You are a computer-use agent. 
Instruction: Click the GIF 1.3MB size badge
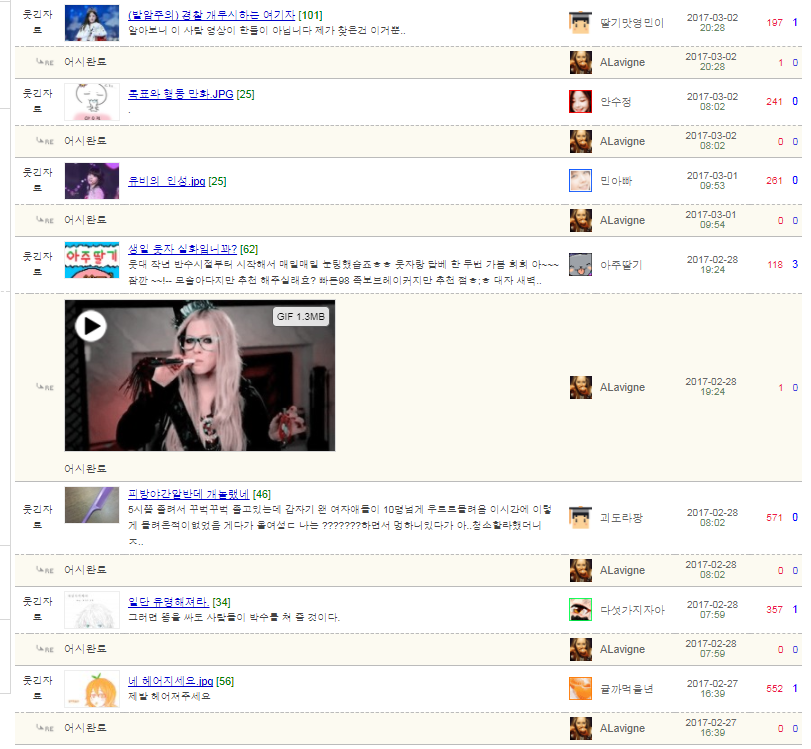[301, 317]
